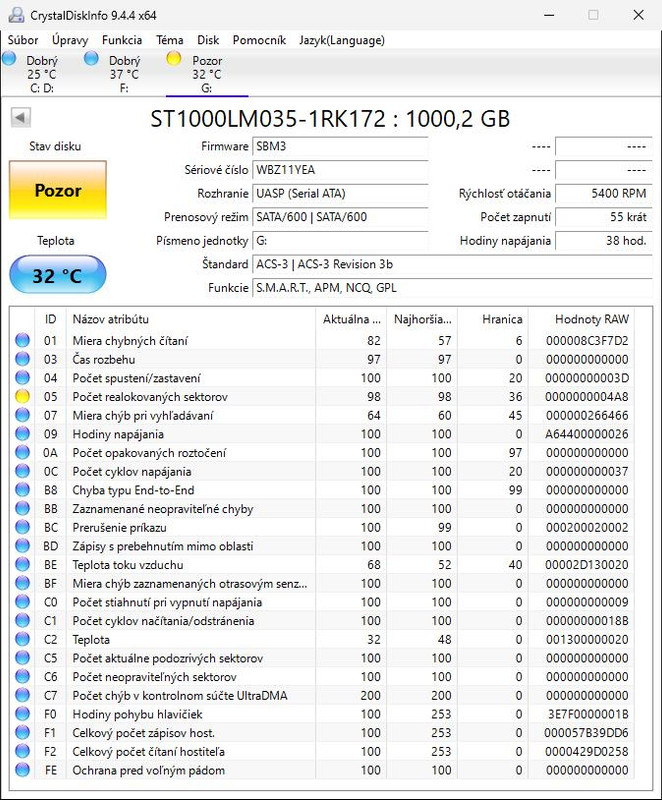Click the status dot for attribute BE
Image resolution: width=662 pixels, height=800 pixels.
[x=22, y=565]
